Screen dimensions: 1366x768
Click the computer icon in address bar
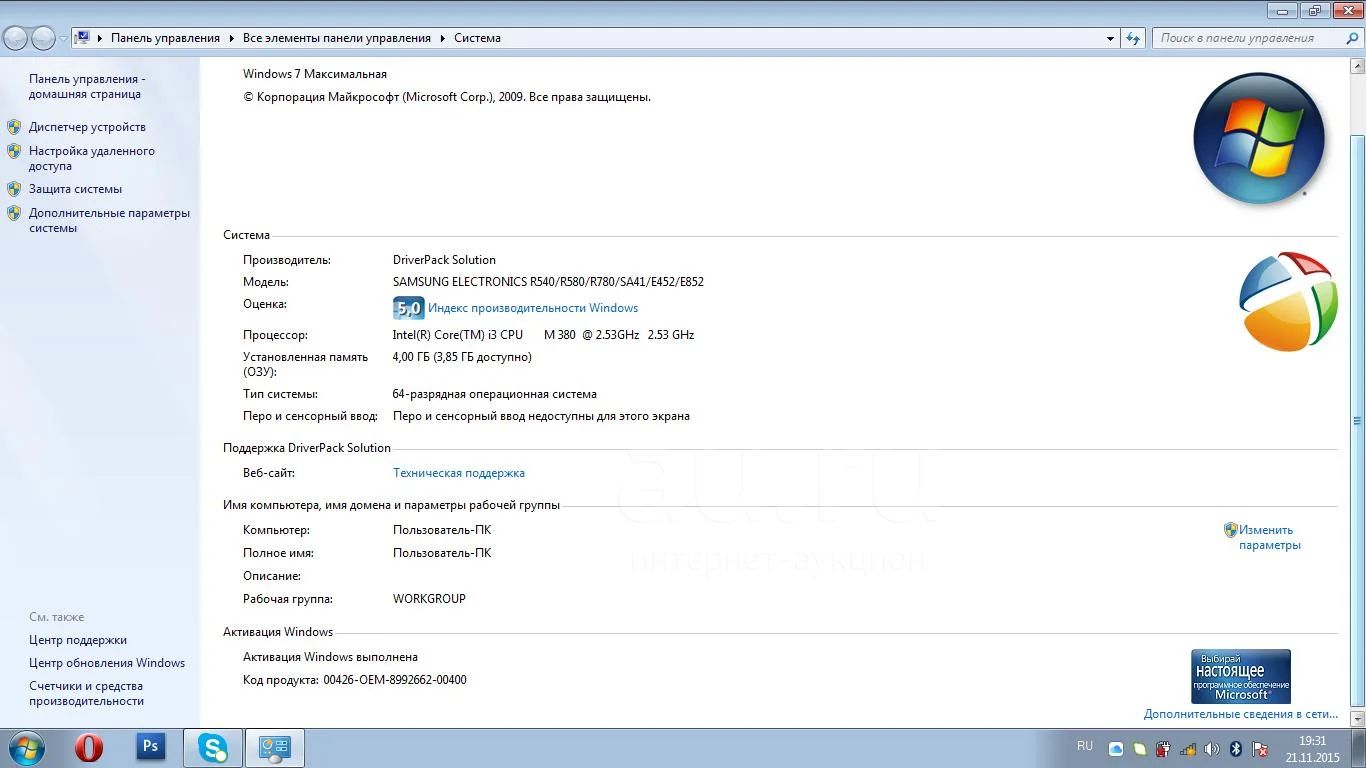[x=83, y=38]
